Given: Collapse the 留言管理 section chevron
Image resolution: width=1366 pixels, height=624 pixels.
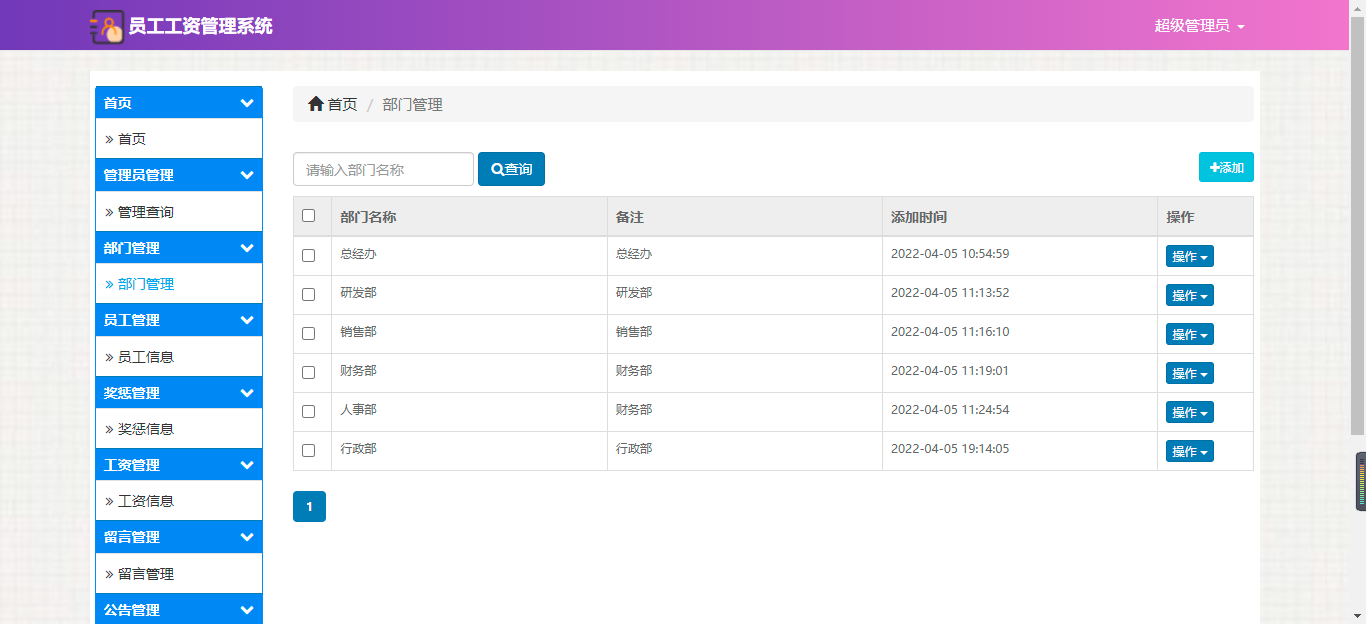Looking at the screenshot, I should (x=247, y=537).
